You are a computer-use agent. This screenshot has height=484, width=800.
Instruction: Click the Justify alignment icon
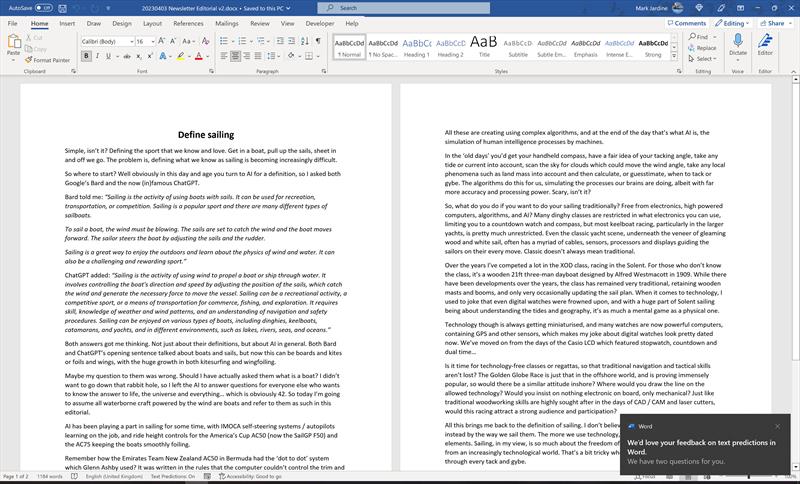pos(258,56)
